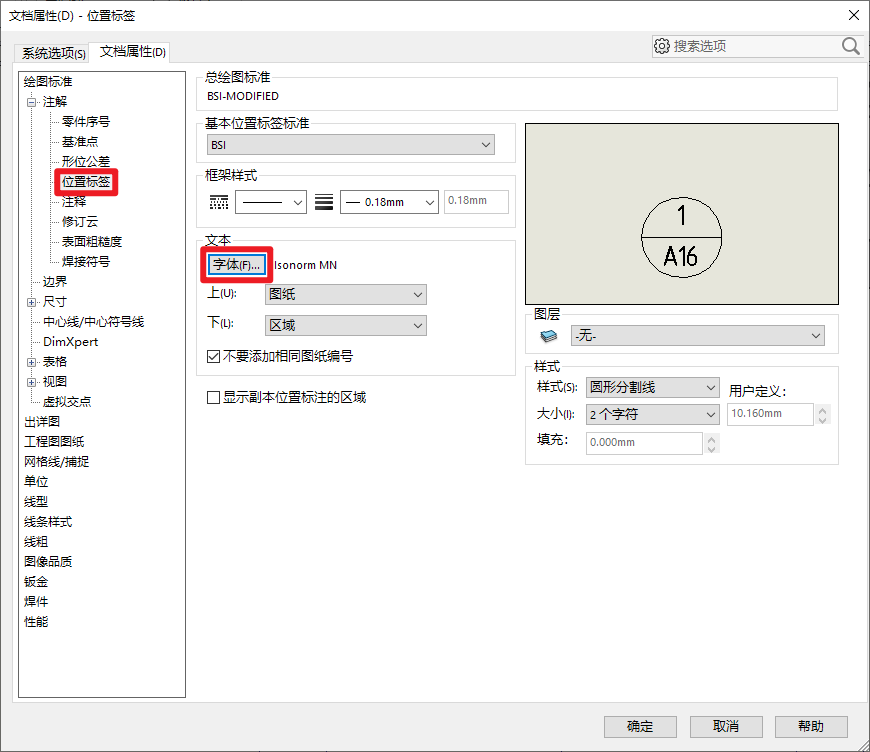Screen dimensions: 870x752
Task: Select 中心线/中心符号线 in the tree
Action: [x=93, y=322]
